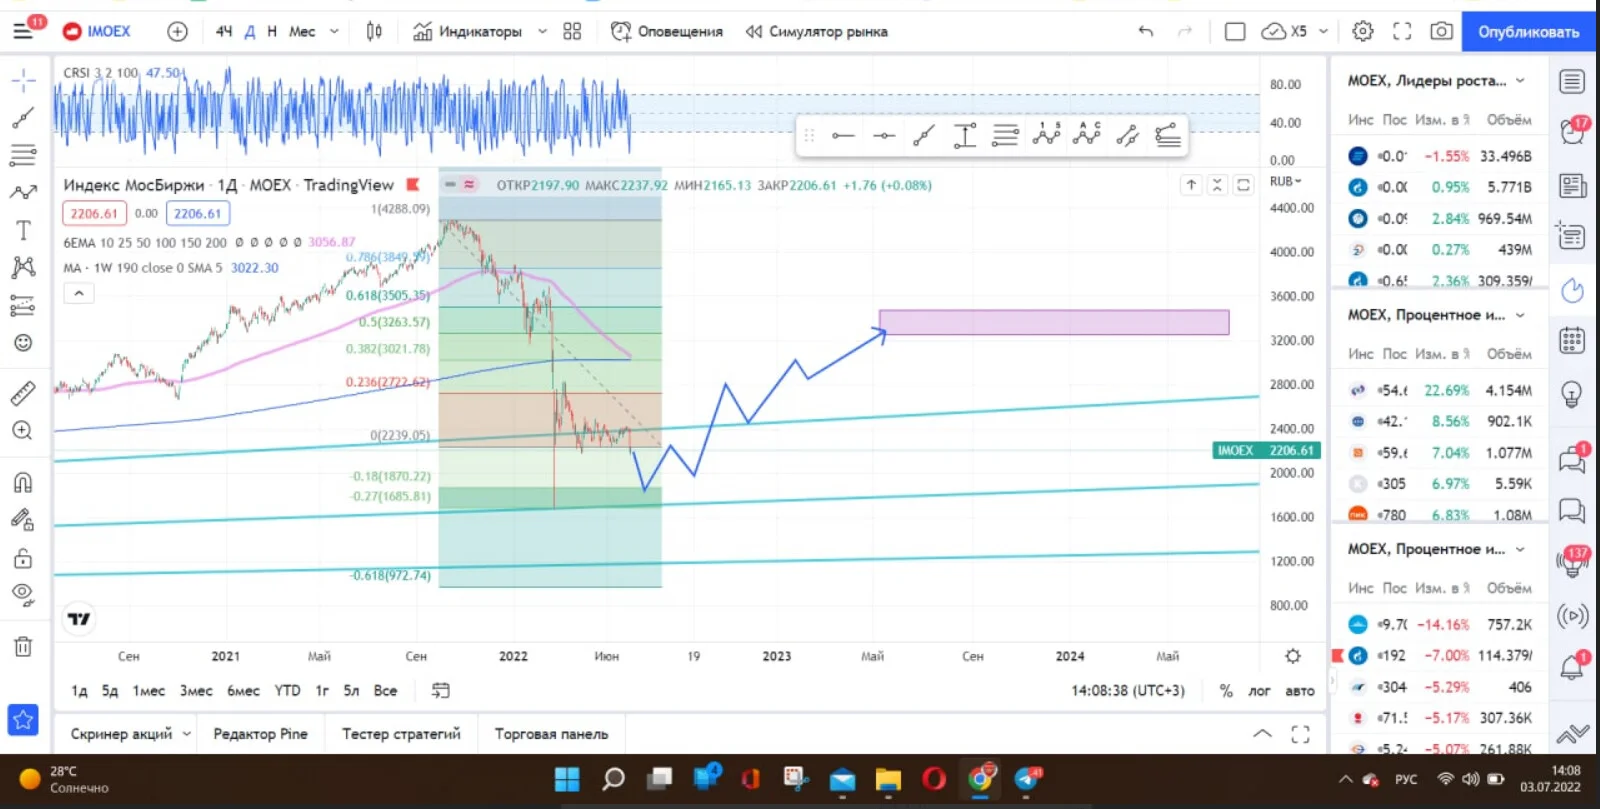This screenshot has width=1600, height=809.
Task: Toggle percent scale mode
Action: click(1226, 691)
